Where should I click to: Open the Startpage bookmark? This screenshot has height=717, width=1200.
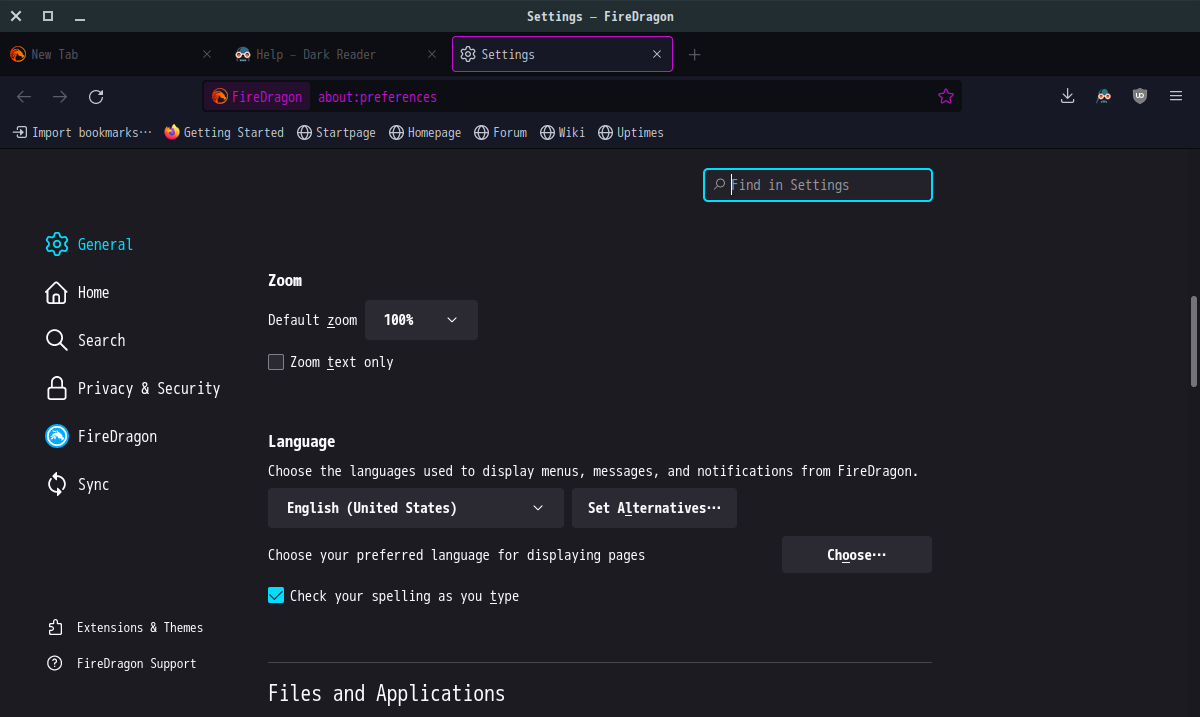336,132
